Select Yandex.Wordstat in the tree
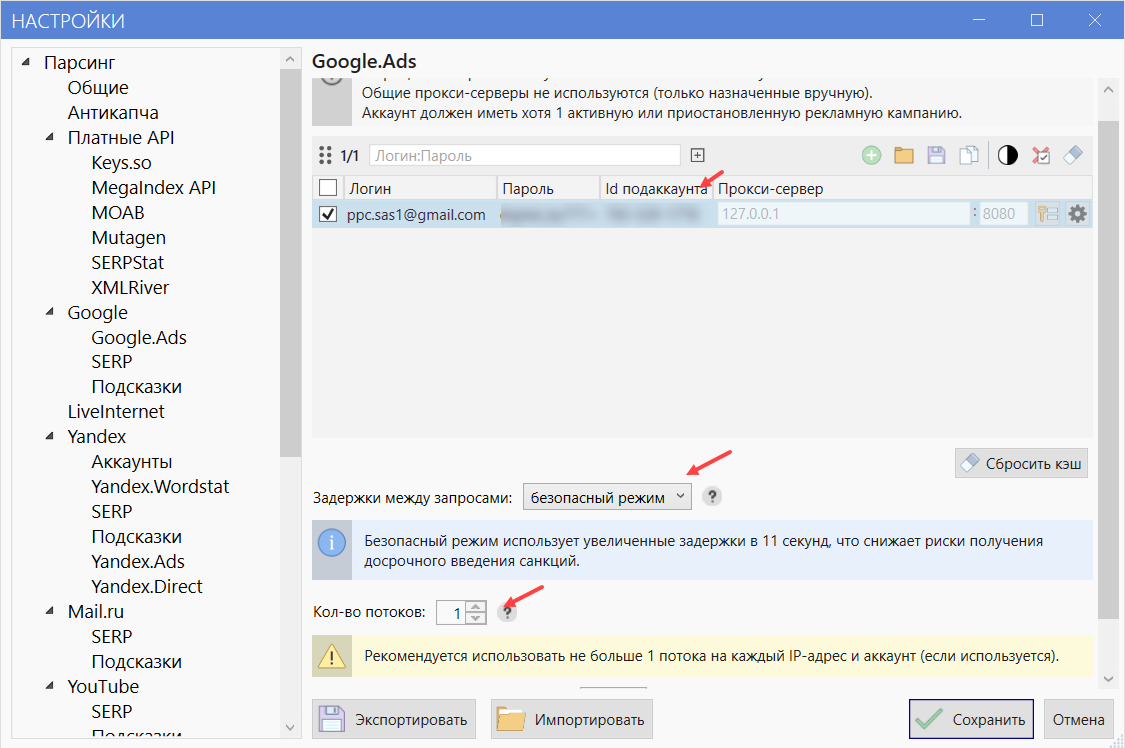The width and height of the screenshot is (1125, 748). click(x=160, y=487)
